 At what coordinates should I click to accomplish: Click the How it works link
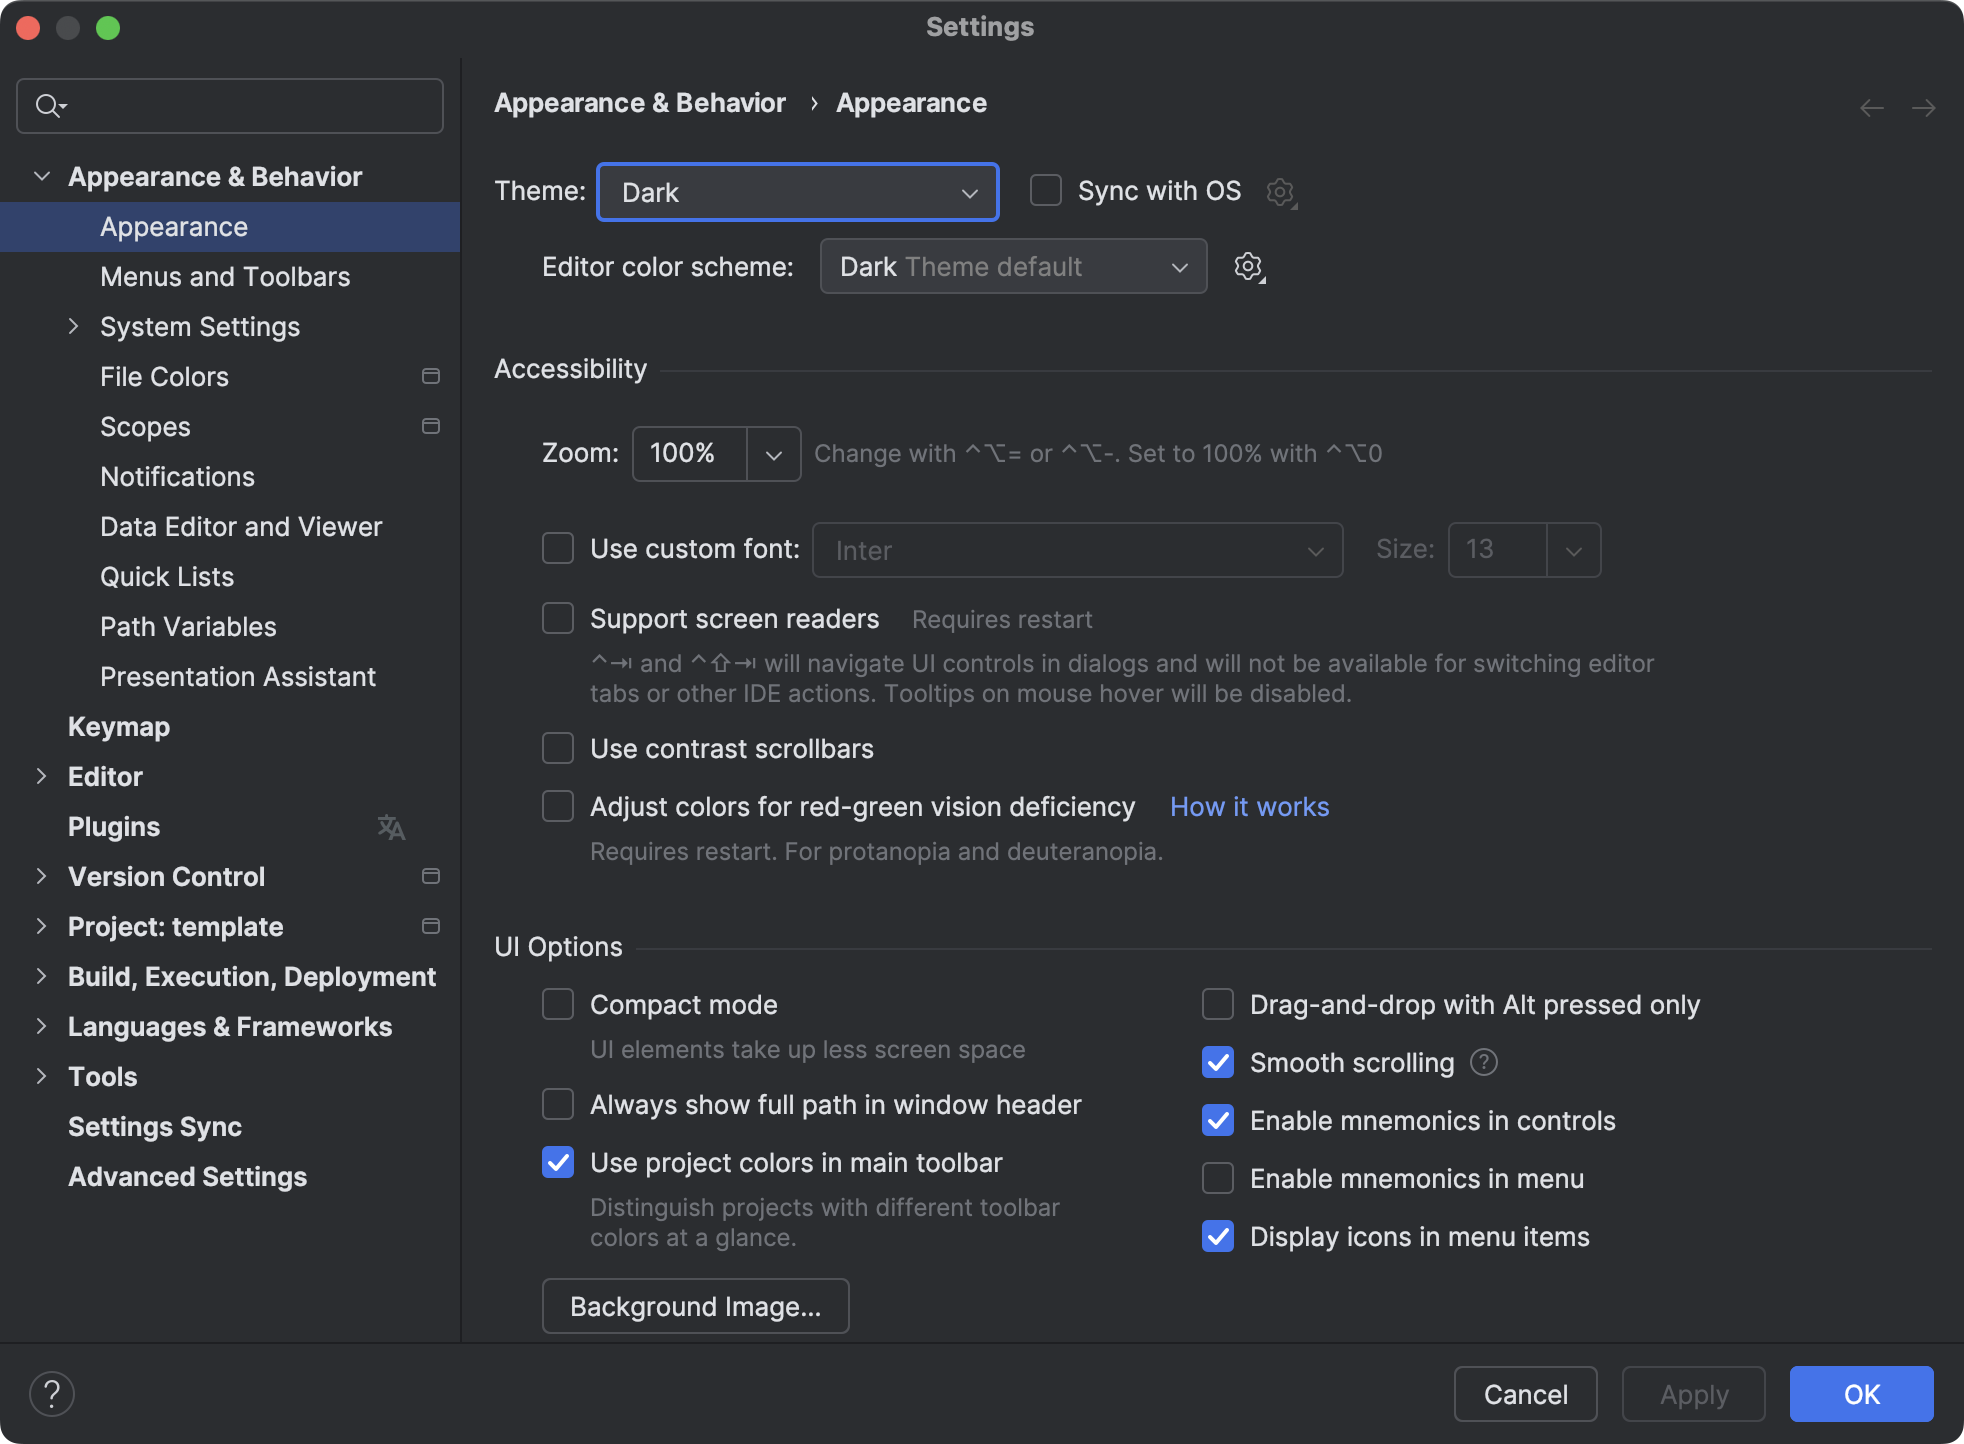pos(1249,806)
